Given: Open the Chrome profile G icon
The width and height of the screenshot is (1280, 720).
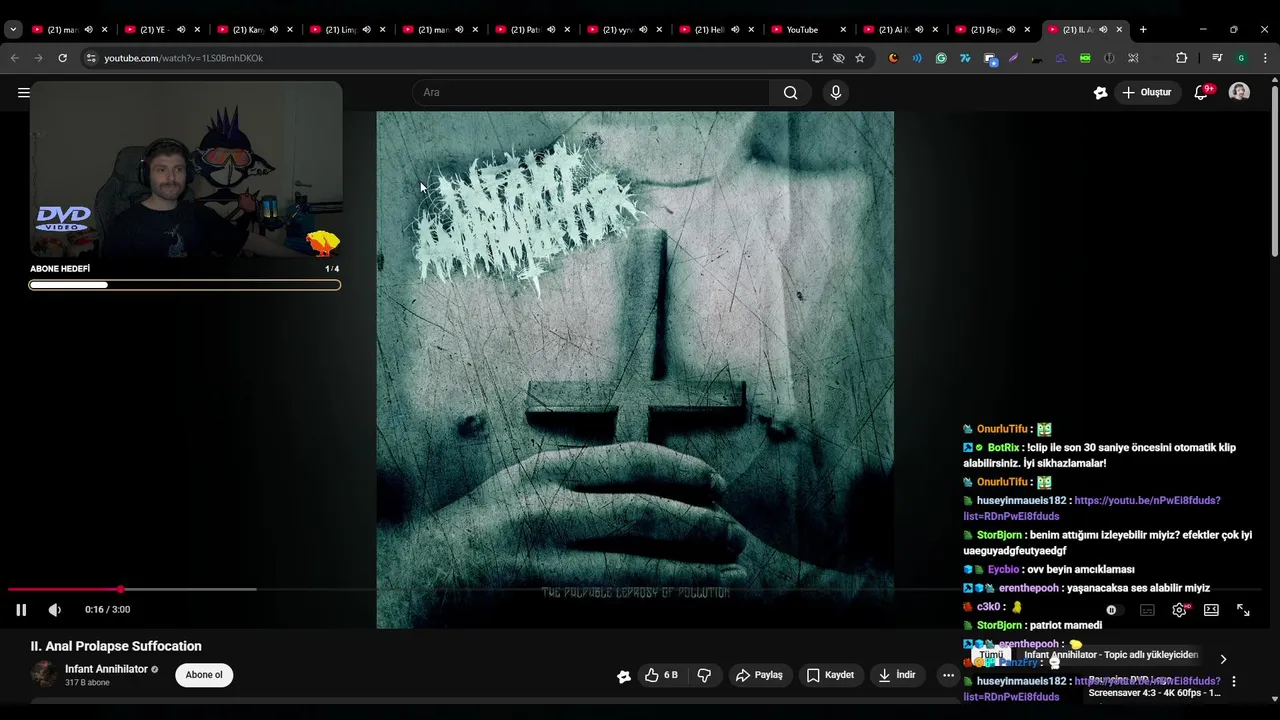Looking at the screenshot, I should tap(1241, 58).
